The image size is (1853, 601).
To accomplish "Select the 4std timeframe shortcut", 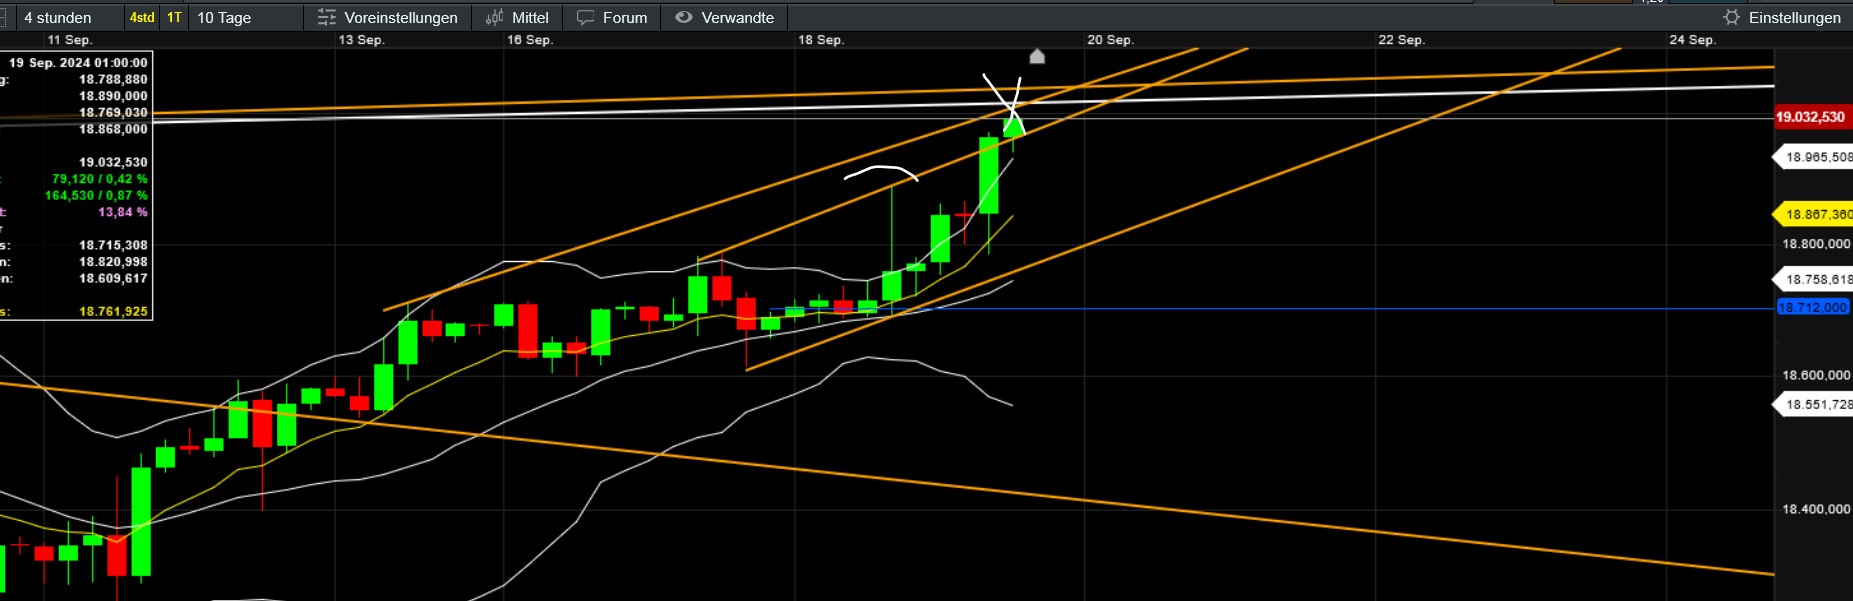I will pyautogui.click(x=142, y=17).
